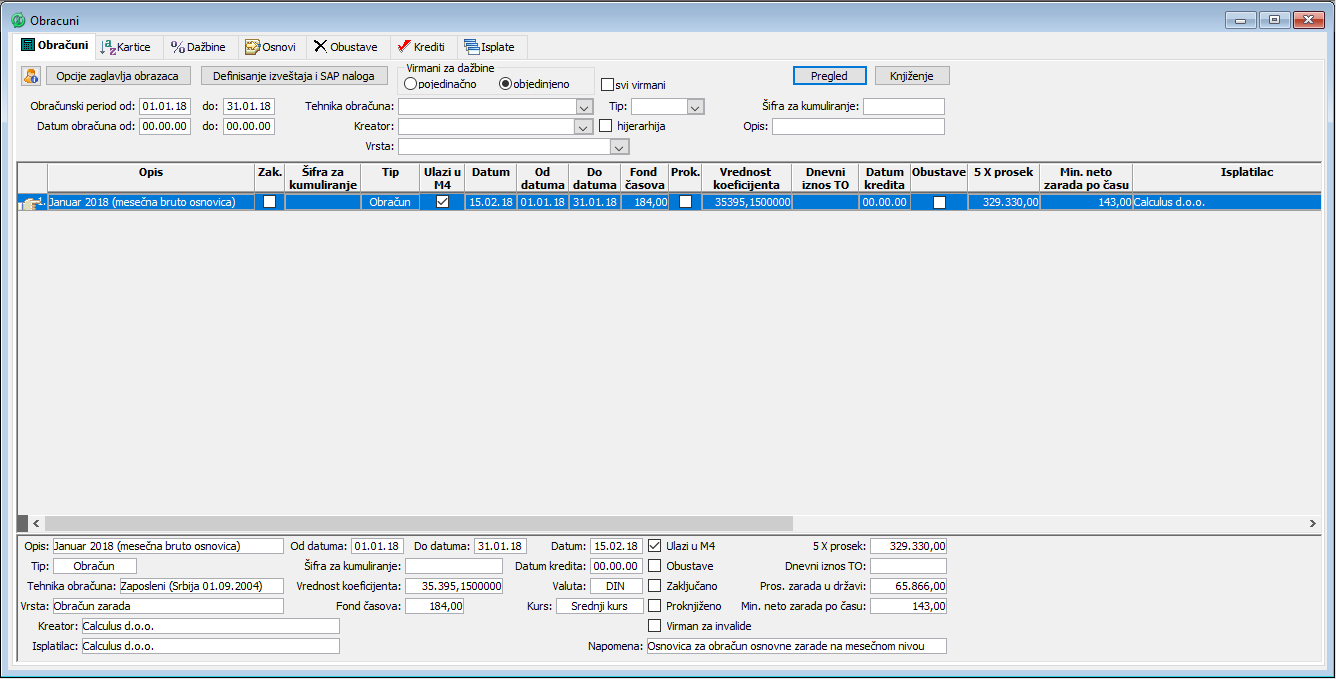Toggle the hijerarhija checkbox
Viewport: 1336px width, 679px height.
click(607, 126)
